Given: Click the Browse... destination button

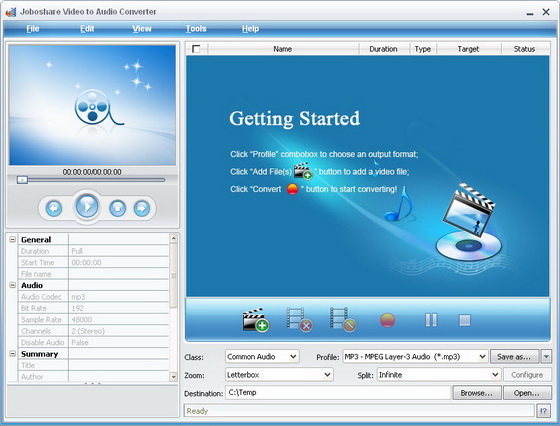Looking at the screenshot, I should click(477, 393).
